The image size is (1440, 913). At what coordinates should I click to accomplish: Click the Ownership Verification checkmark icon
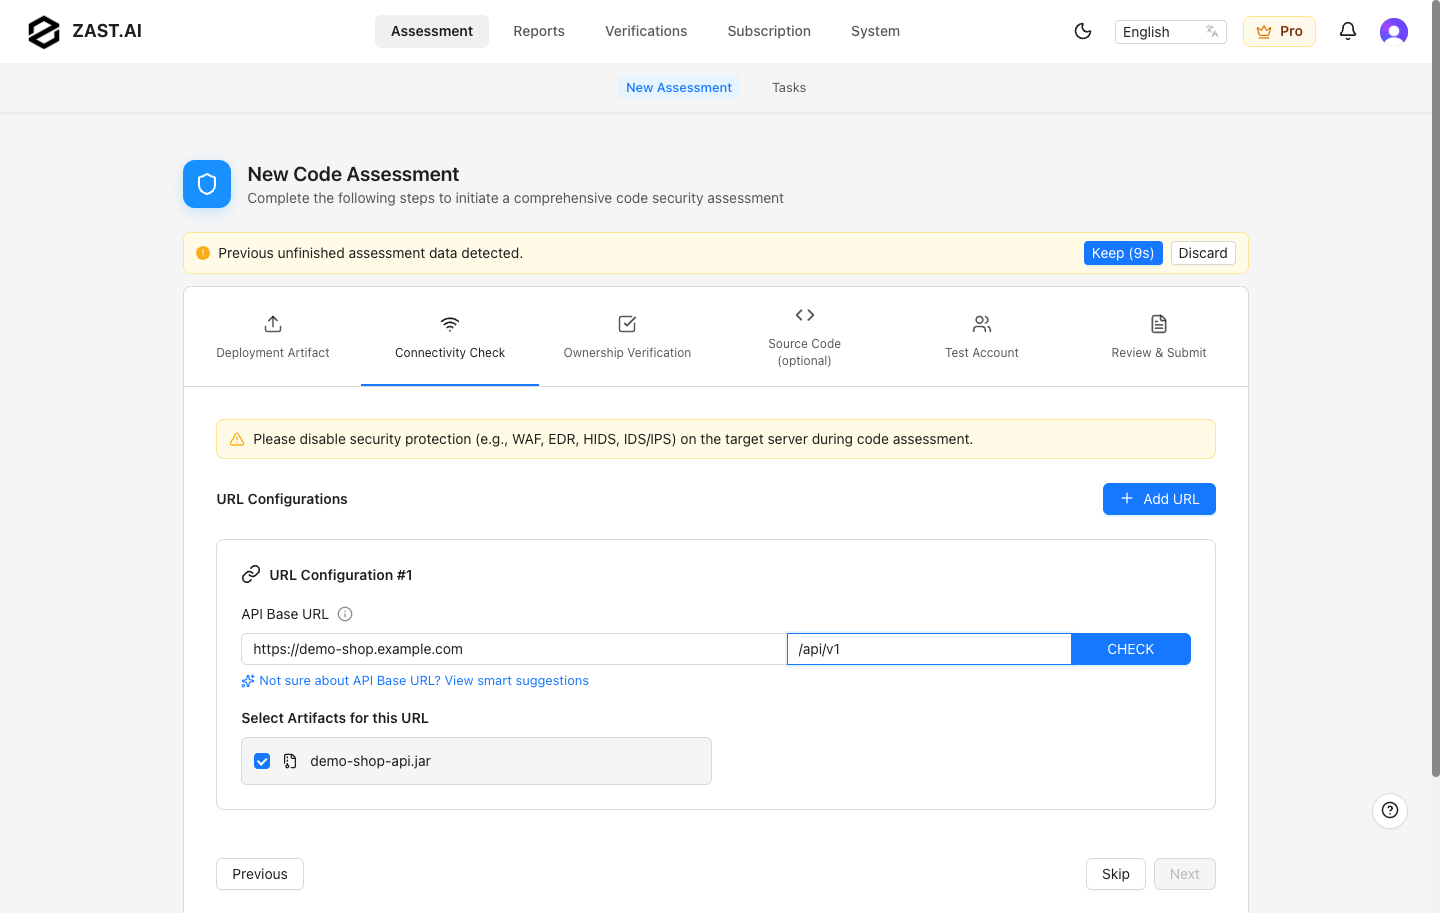point(627,324)
